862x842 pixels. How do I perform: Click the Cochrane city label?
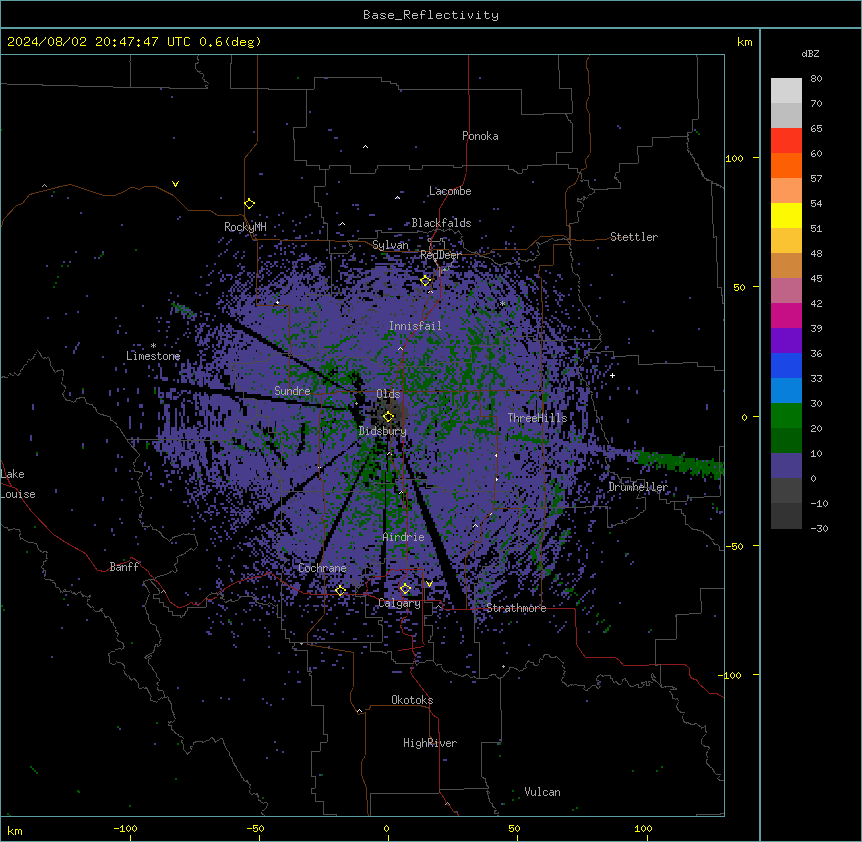click(x=322, y=568)
